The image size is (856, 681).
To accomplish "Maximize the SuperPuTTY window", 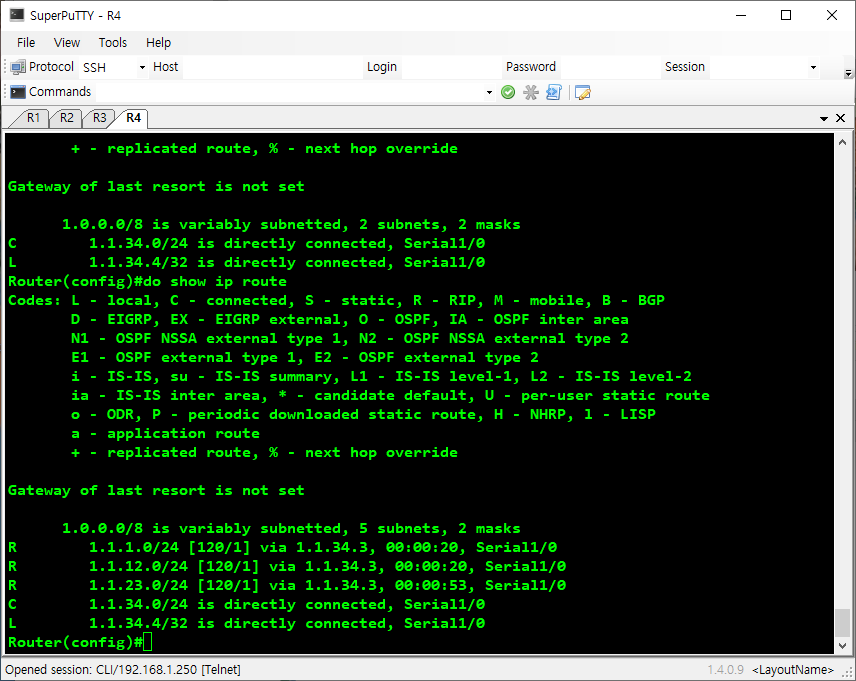I will click(x=786, y=15).
